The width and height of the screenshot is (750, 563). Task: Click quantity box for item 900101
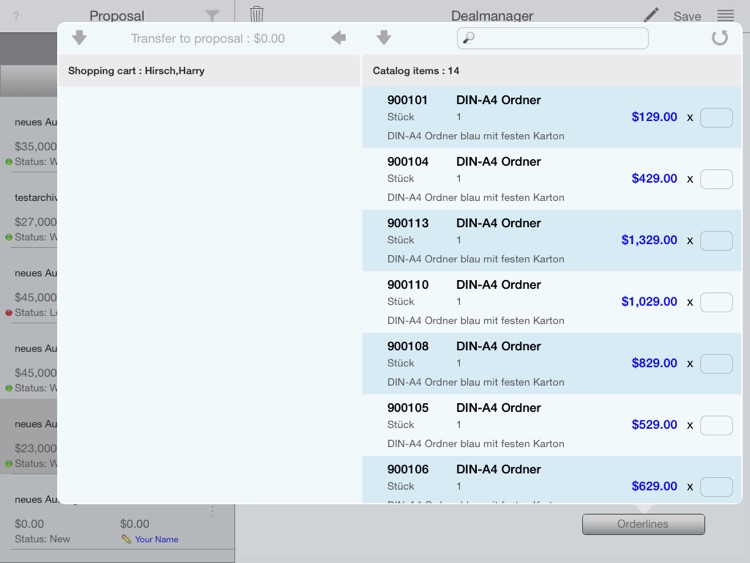click(x=716, y=117)
